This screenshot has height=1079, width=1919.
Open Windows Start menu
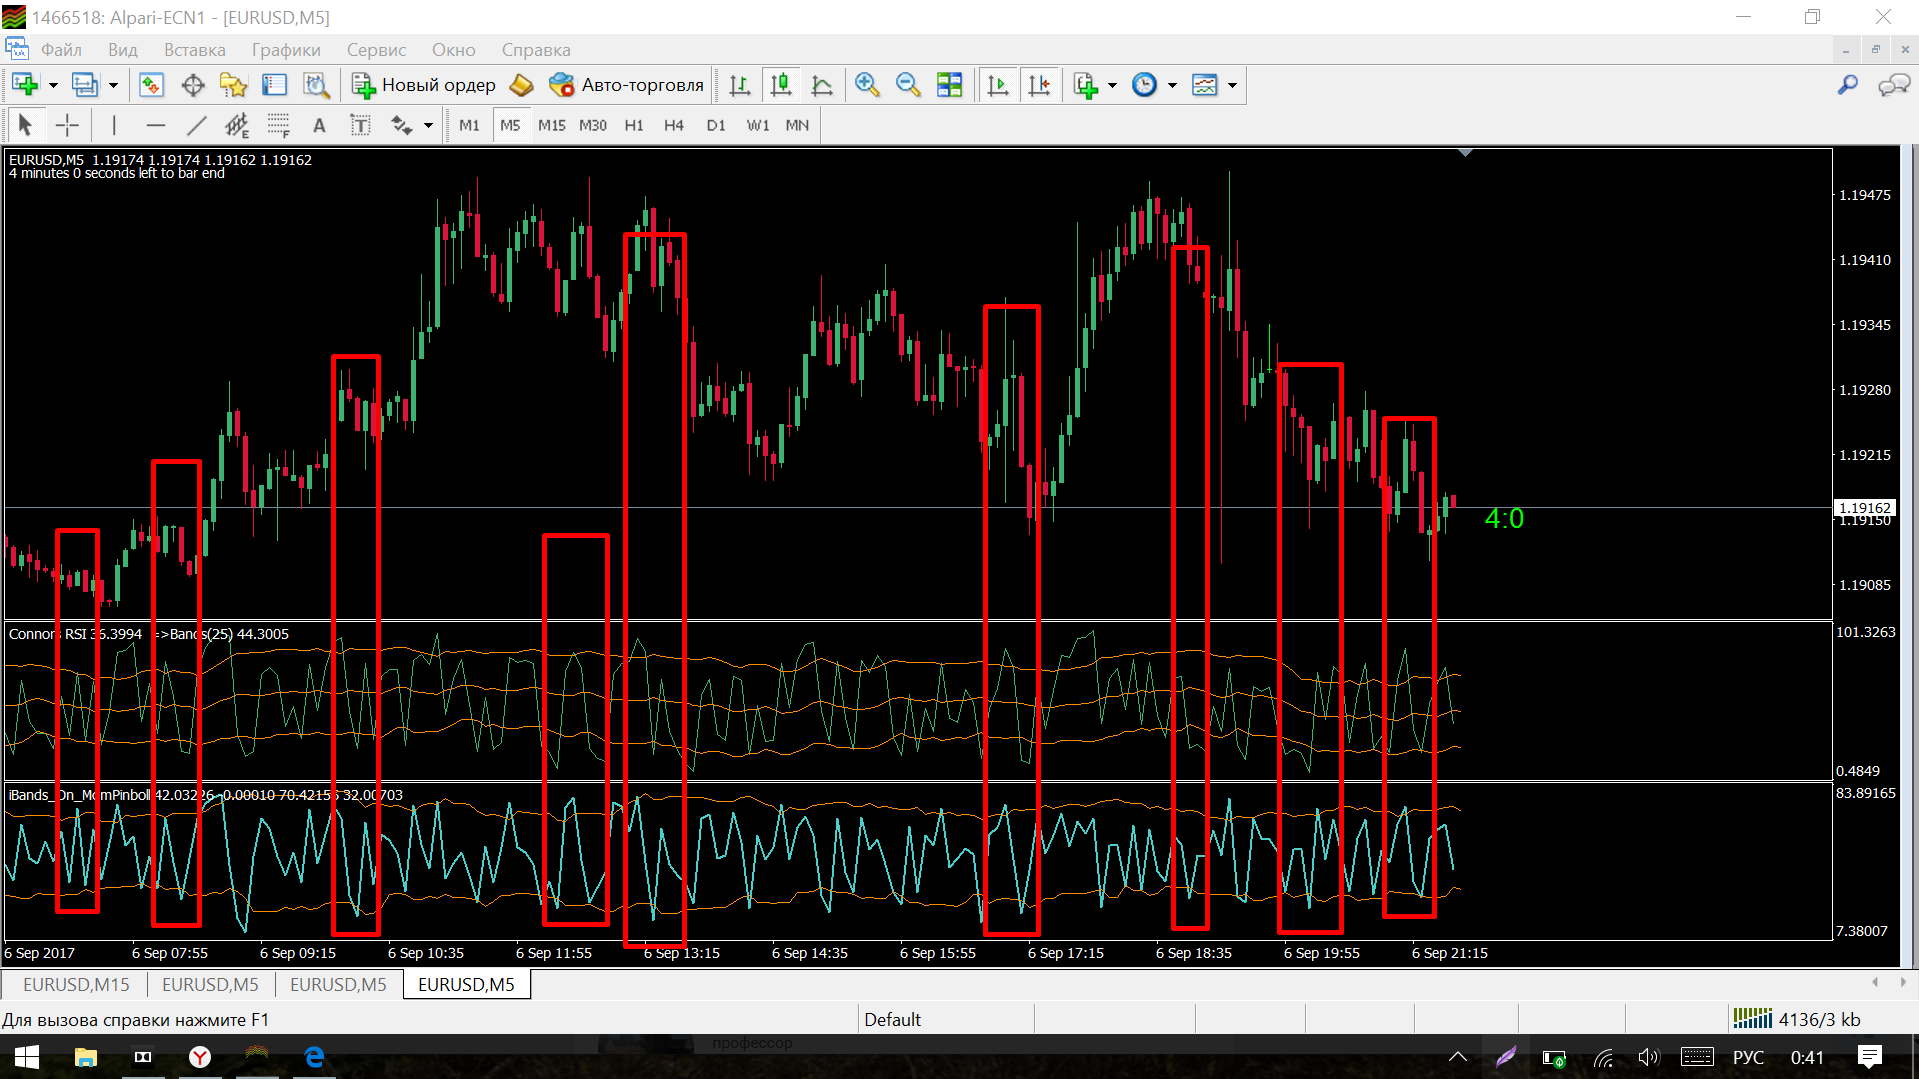27,1057
